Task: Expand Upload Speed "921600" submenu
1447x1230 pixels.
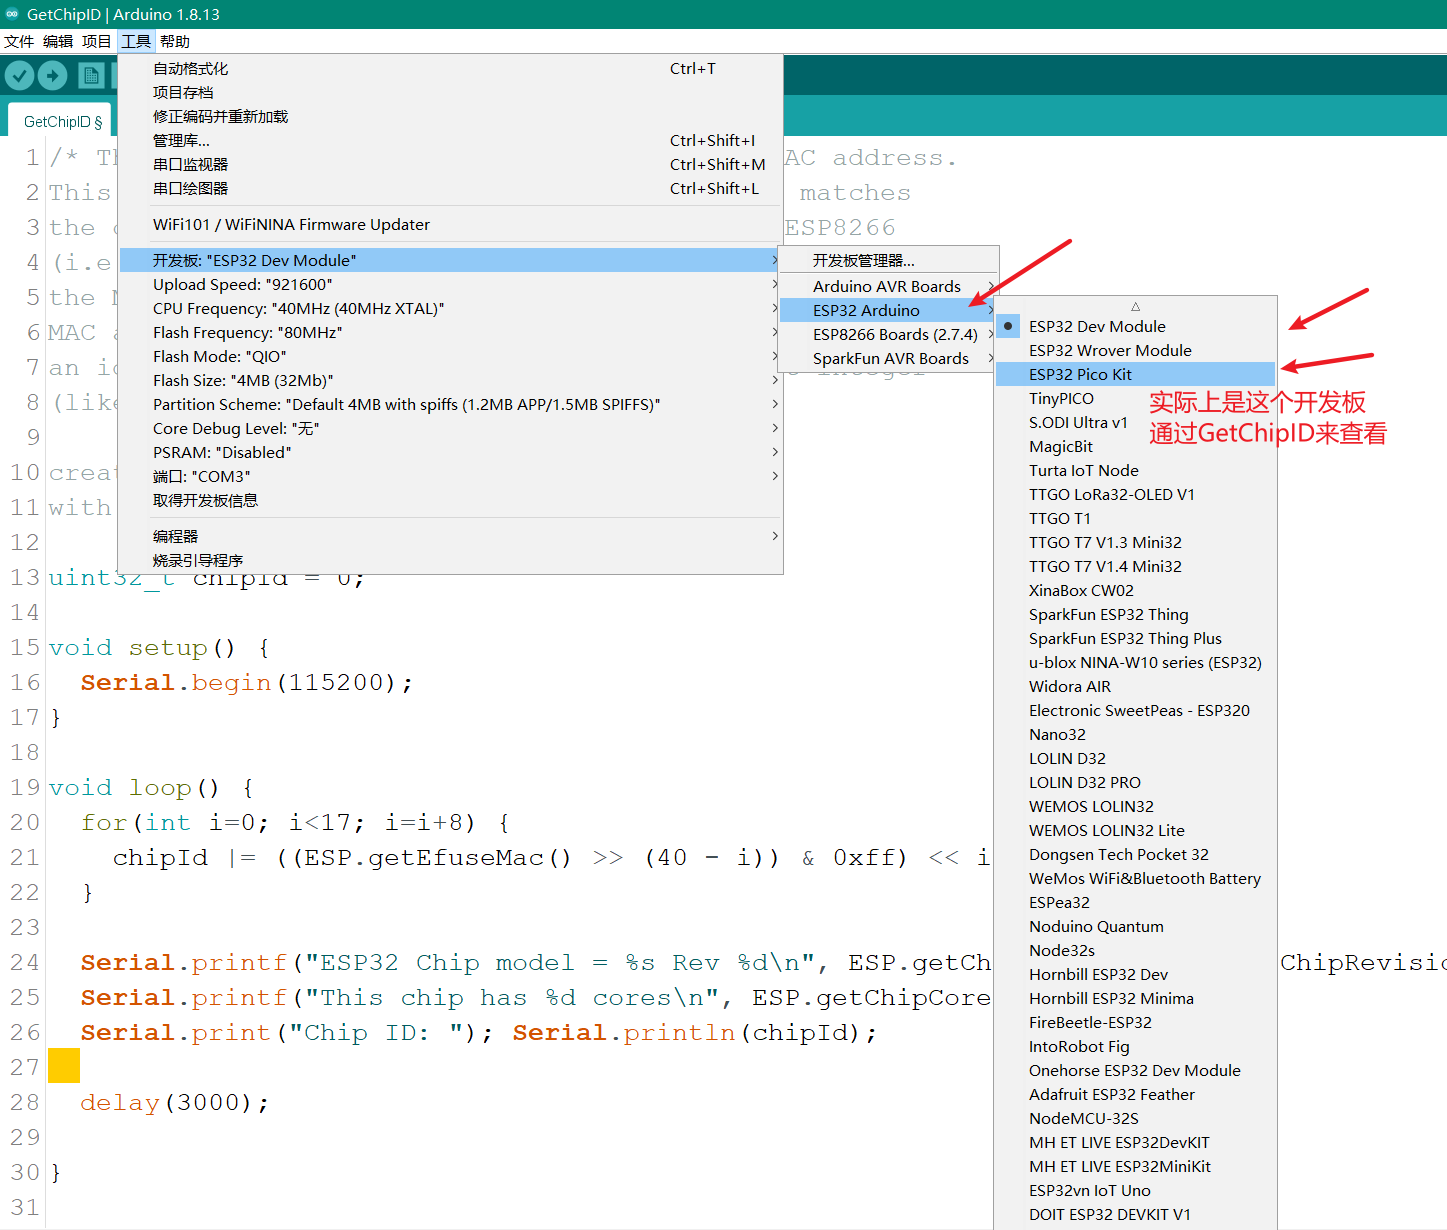Action: pyautogui.click(x=450, y=284)
